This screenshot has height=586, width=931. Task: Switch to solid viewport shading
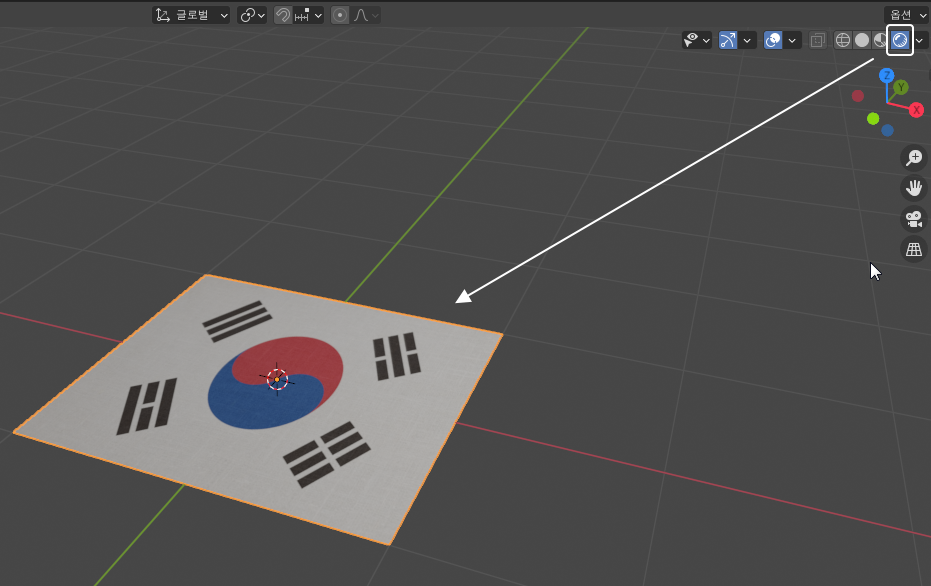862,40
